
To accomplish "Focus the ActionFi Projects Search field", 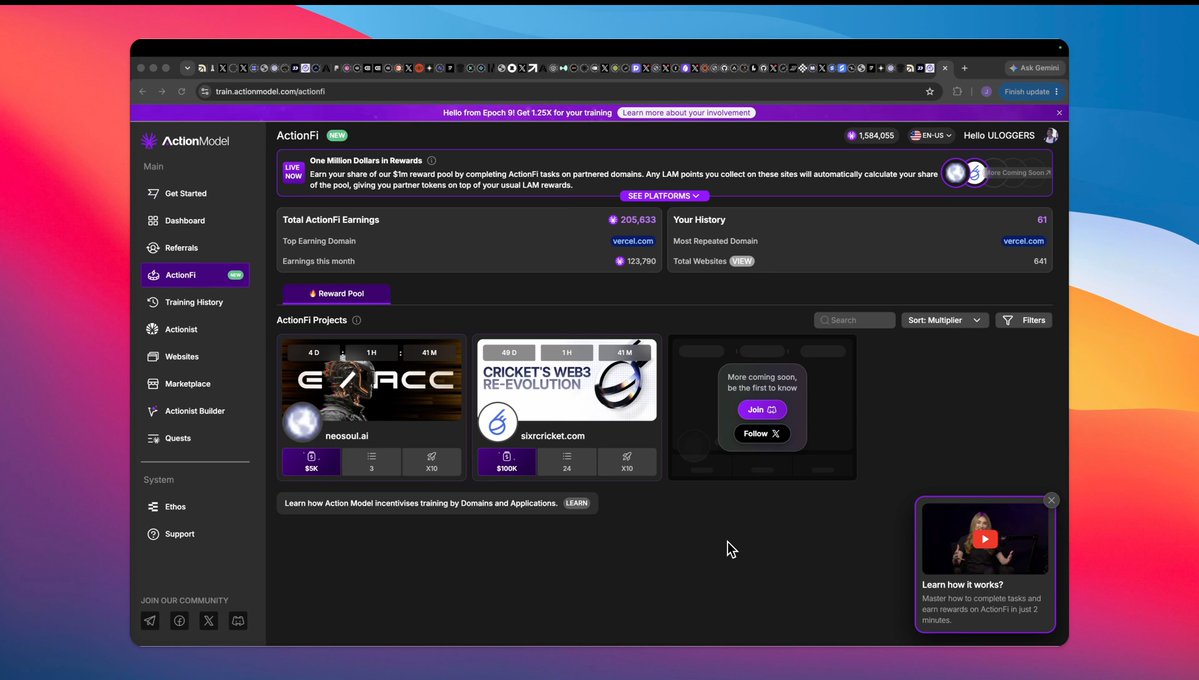I will [x=854, y=320].
